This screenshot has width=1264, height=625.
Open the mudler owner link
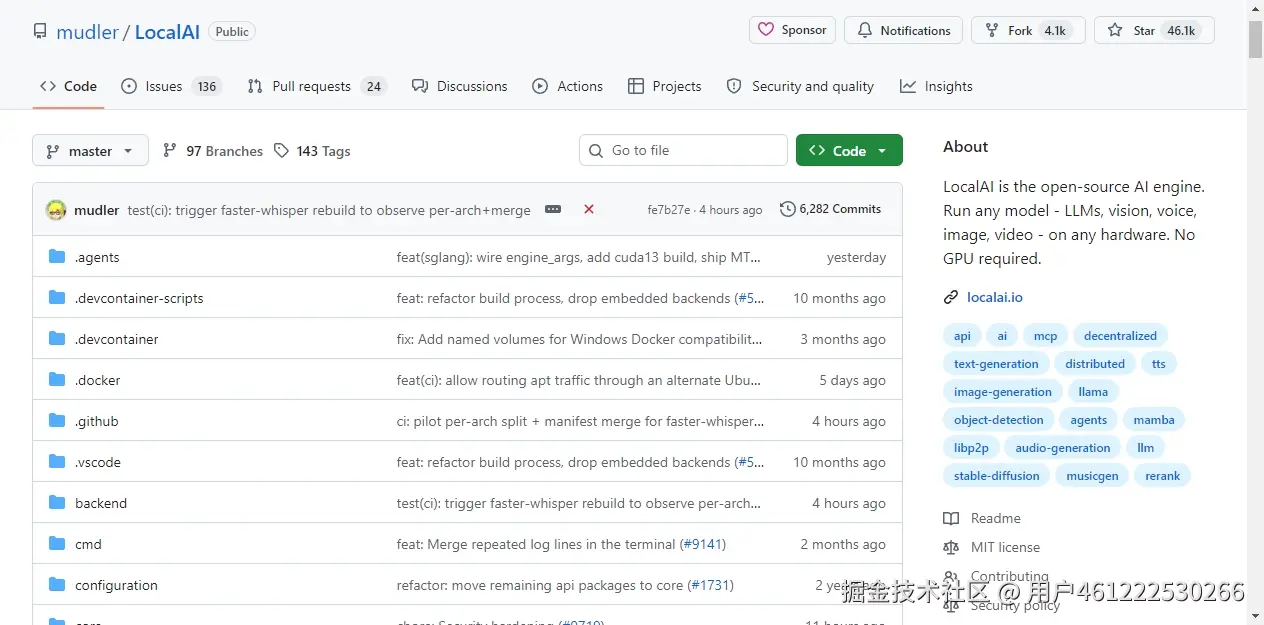tap(88, 32)
